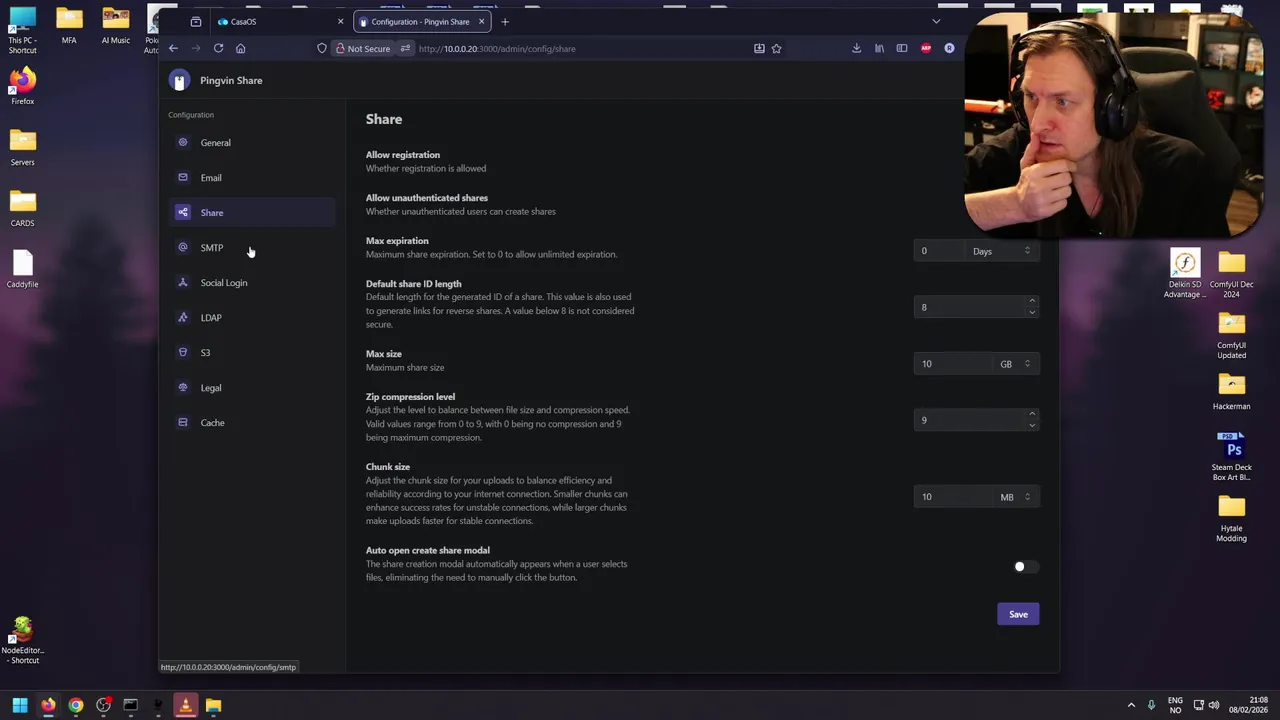Screen dimensions: 1280x720
Task: Click the max expiration number field
Action: pyautogui.click(x=940, y=251)
